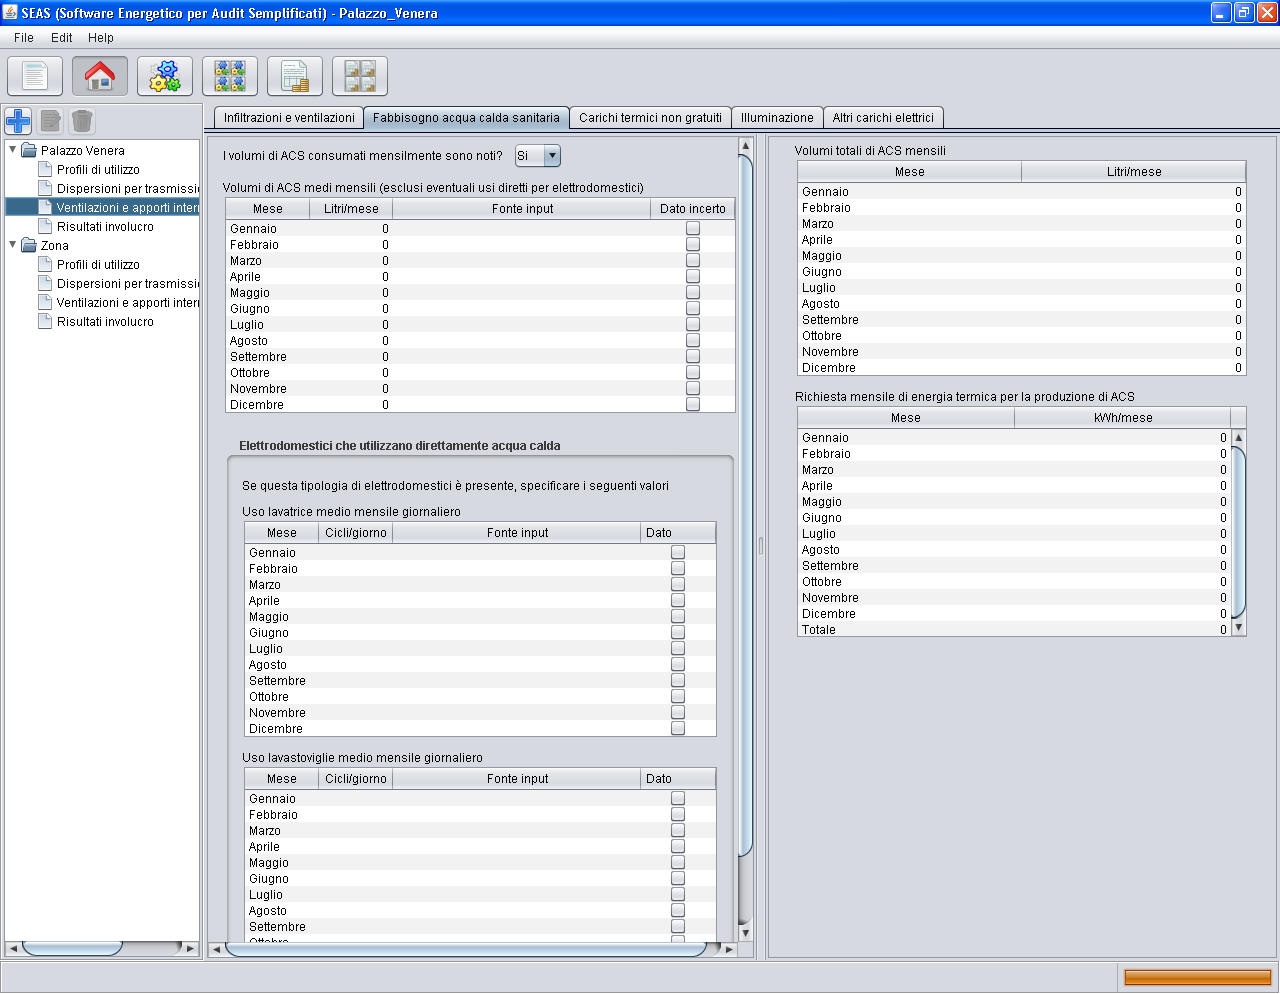The height and width of the screenshot is (994, 1280).
Task: Select Luglio row in Volumi totali table
Action: tap(1022, 288)
